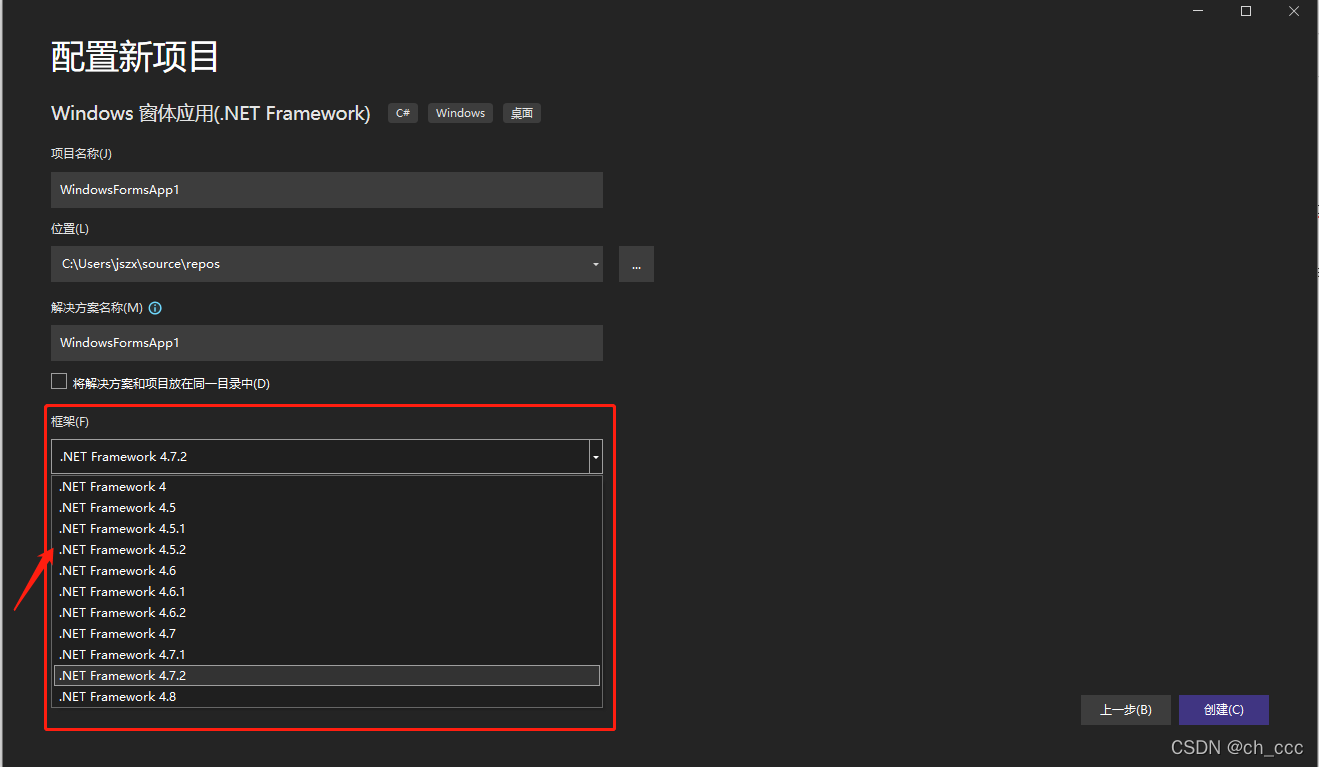Click into the 解决方案名称 solution name field

point(327,343)
